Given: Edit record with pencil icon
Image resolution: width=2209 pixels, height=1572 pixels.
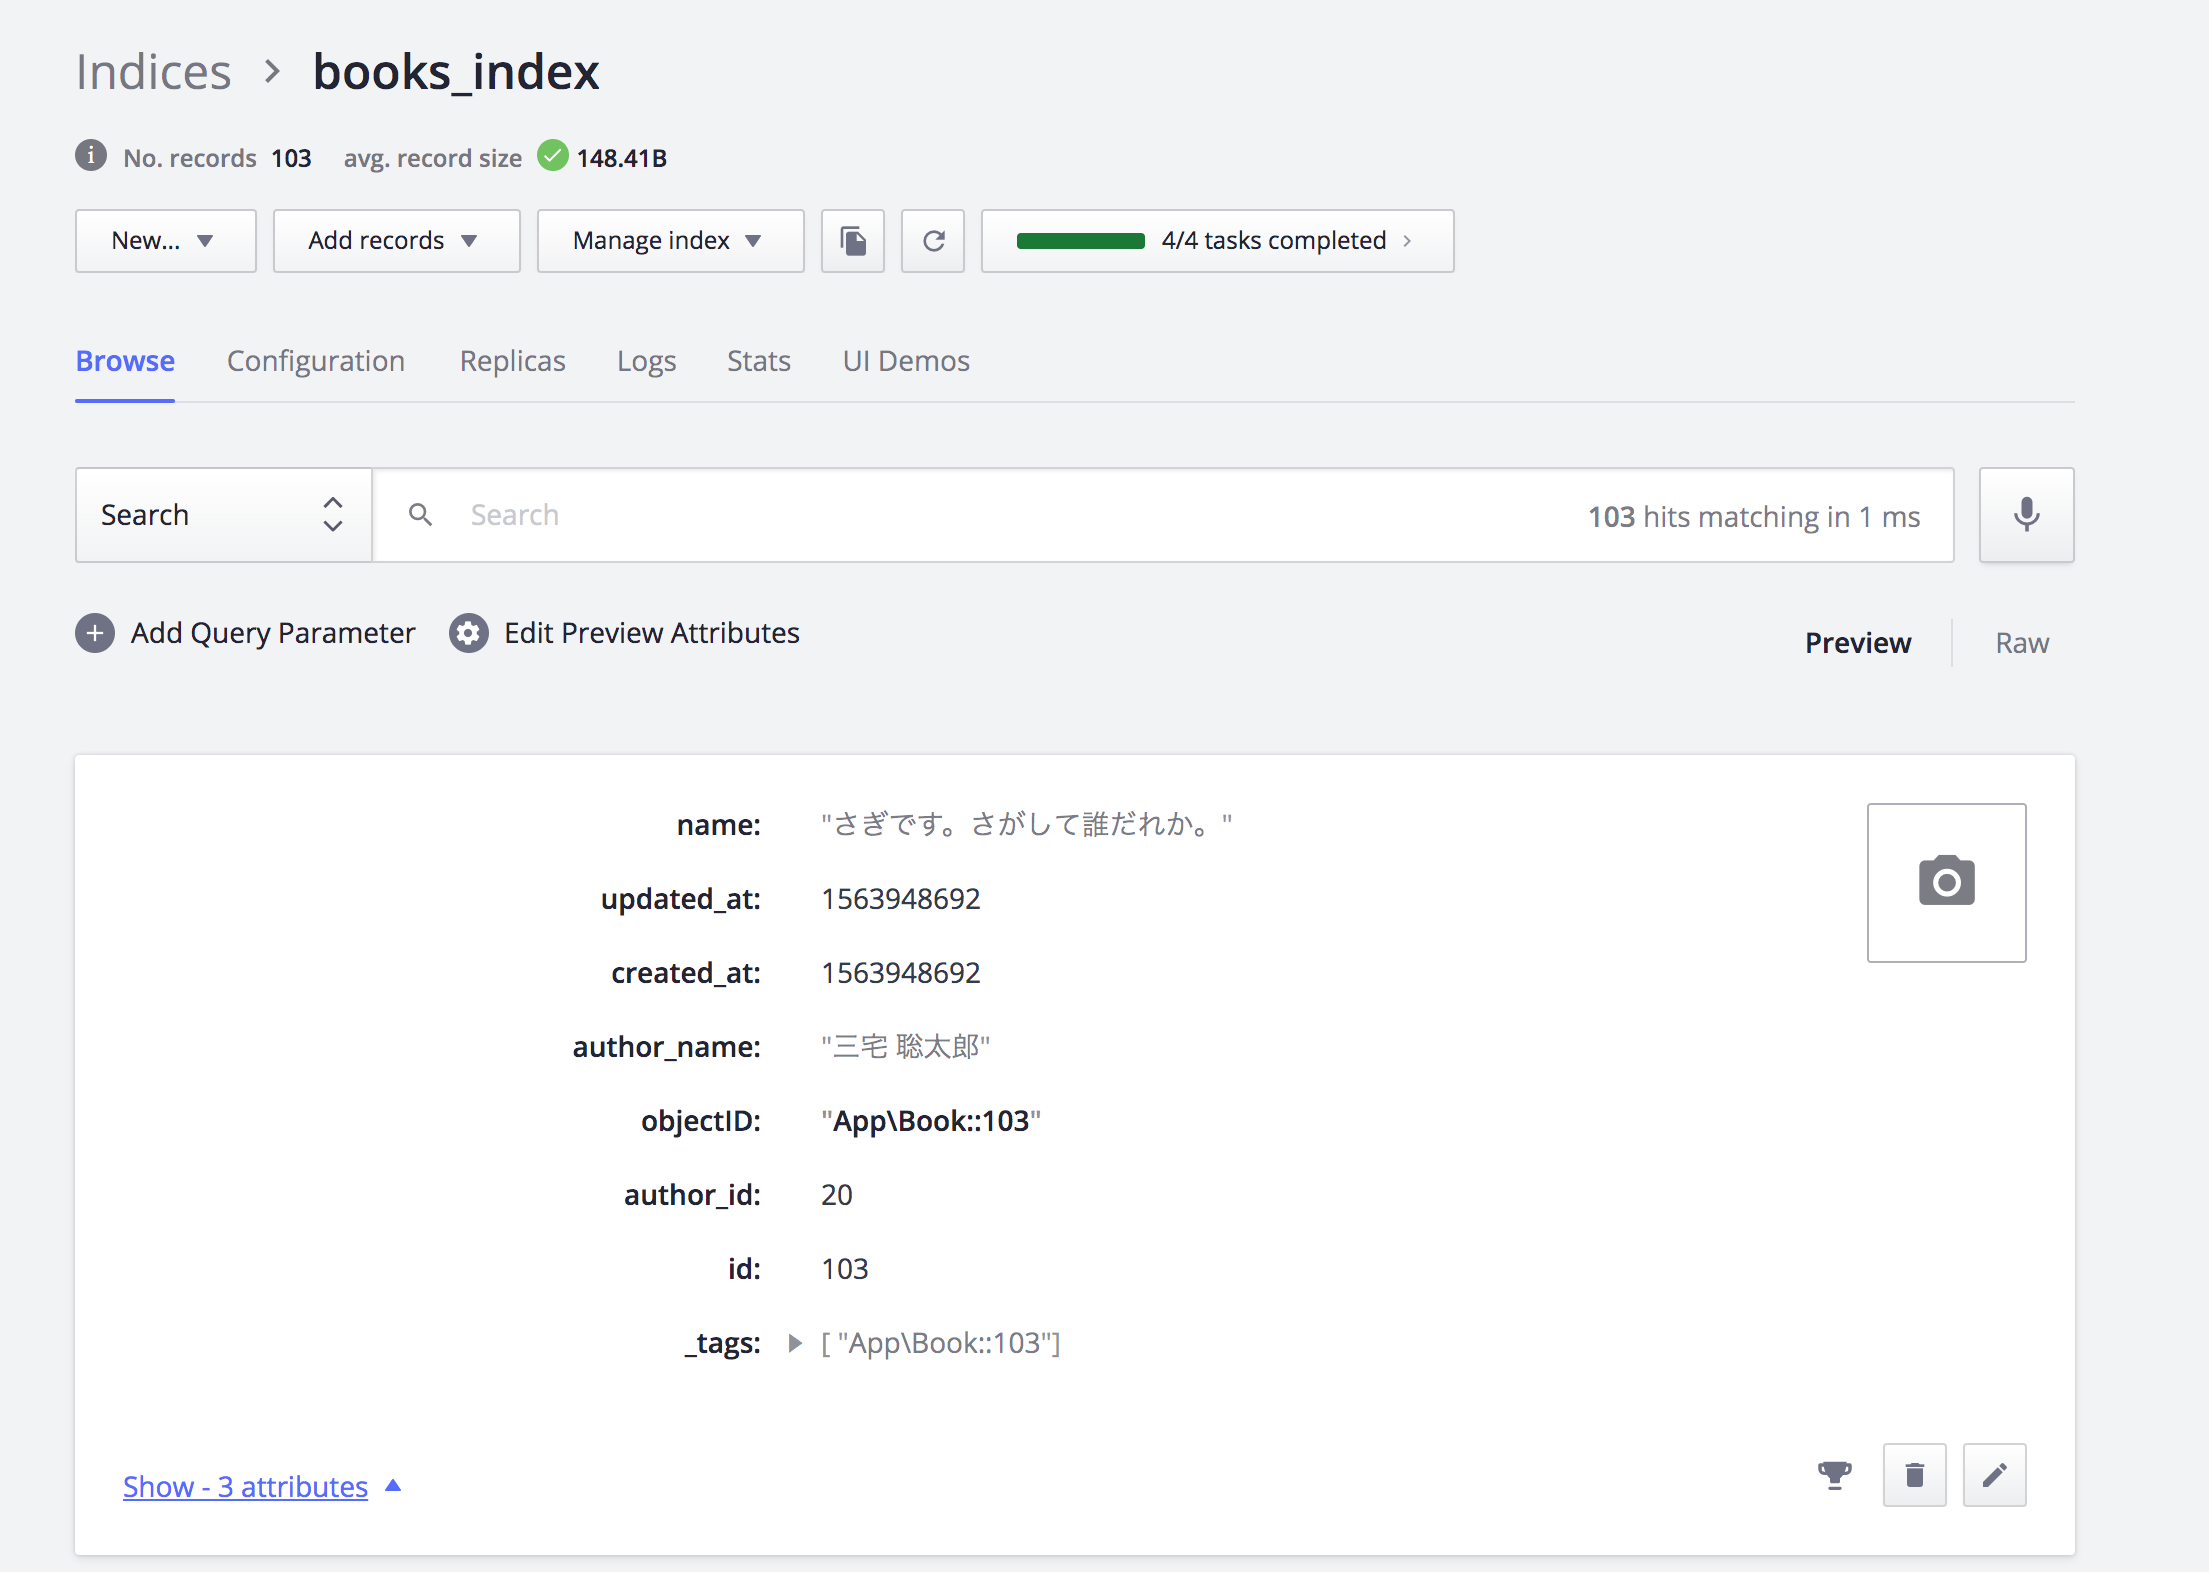Looking at the screenshot, I should click(x=1994, y=1475).
